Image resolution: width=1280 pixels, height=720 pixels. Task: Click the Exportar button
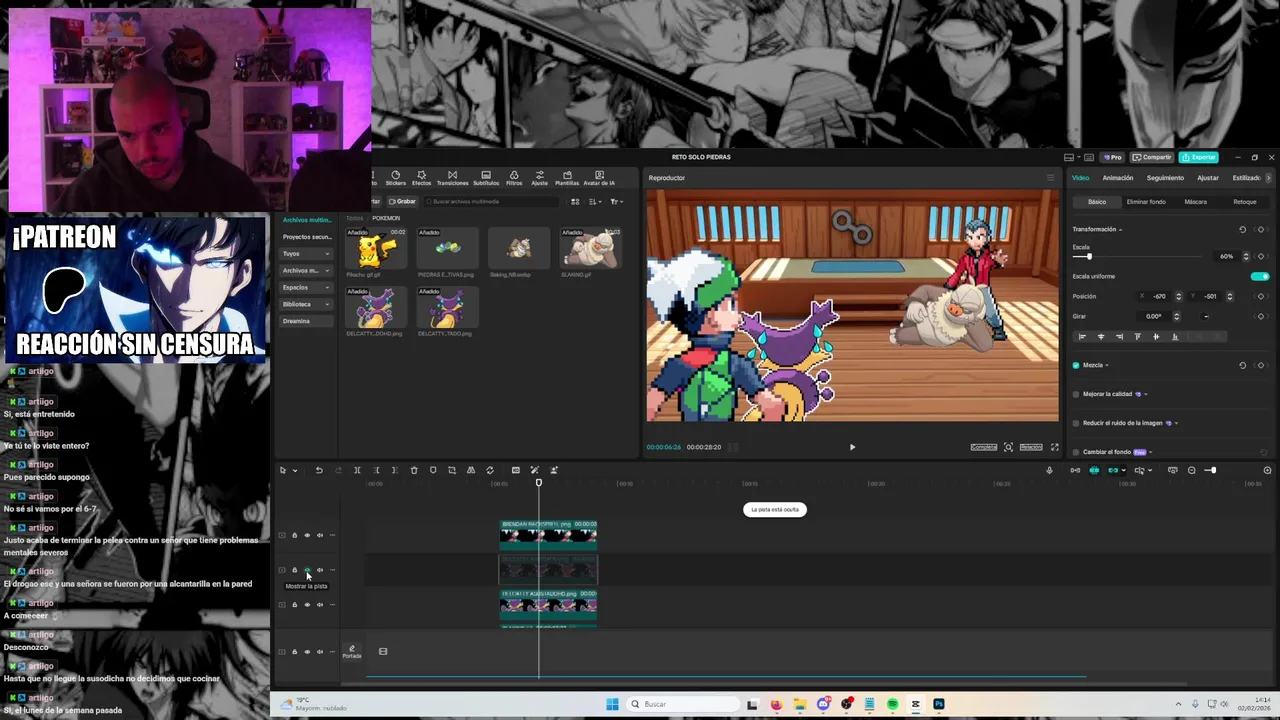[x=1199, y=157]
